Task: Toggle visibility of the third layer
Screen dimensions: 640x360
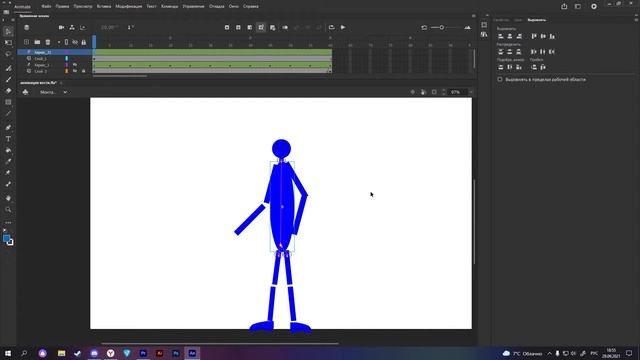Action: [x=75, y=64]
